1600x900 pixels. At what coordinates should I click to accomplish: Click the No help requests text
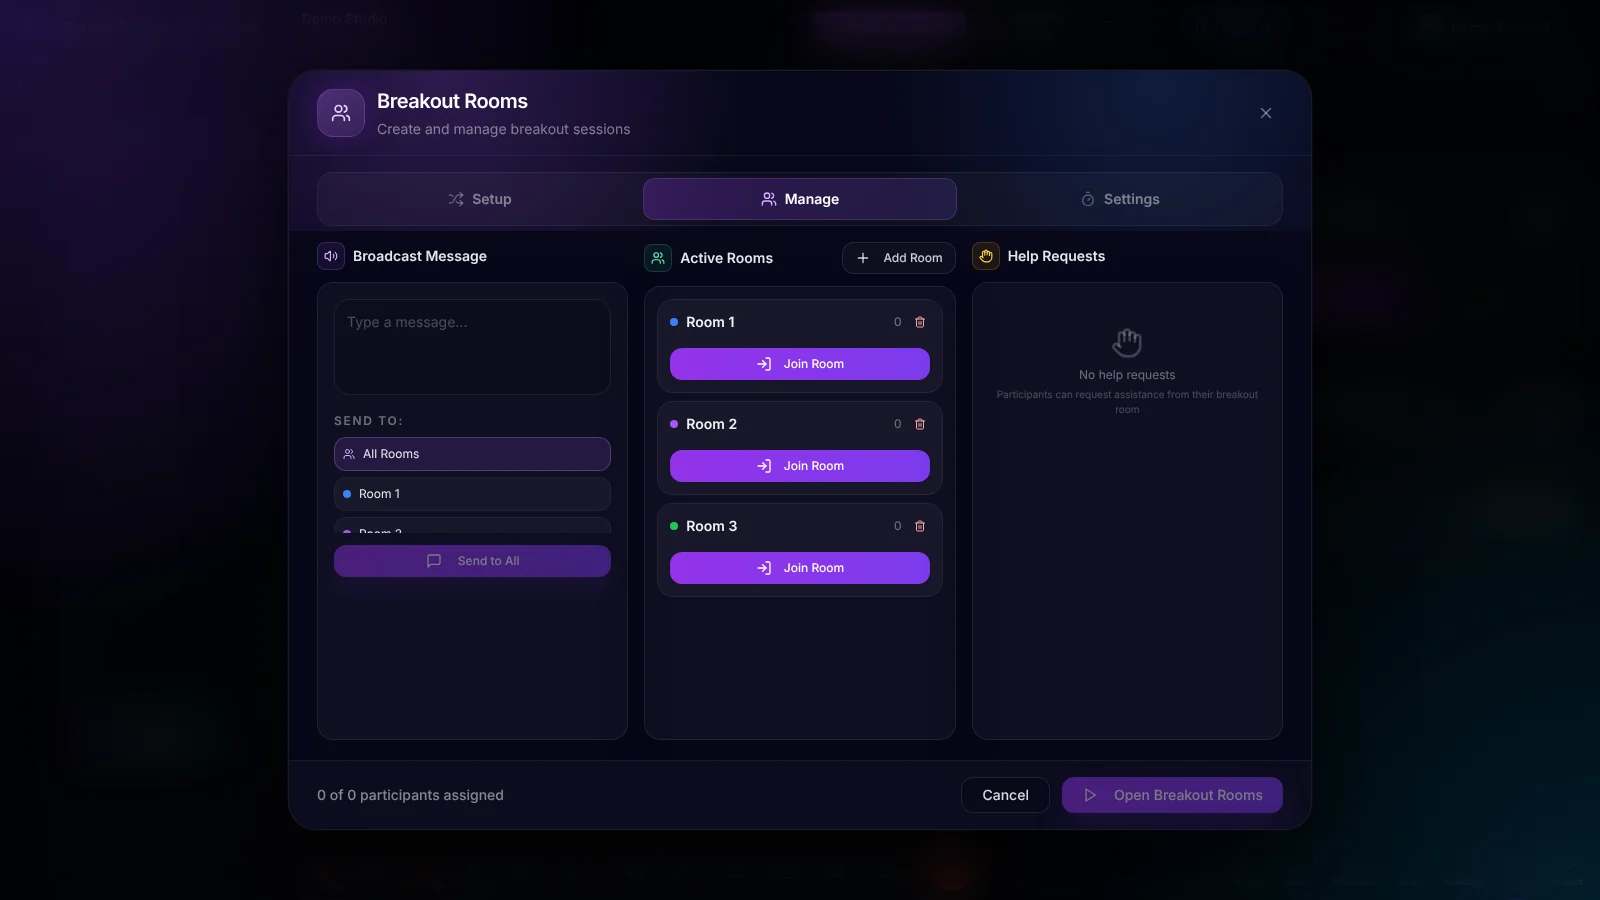coord(1127,375)
